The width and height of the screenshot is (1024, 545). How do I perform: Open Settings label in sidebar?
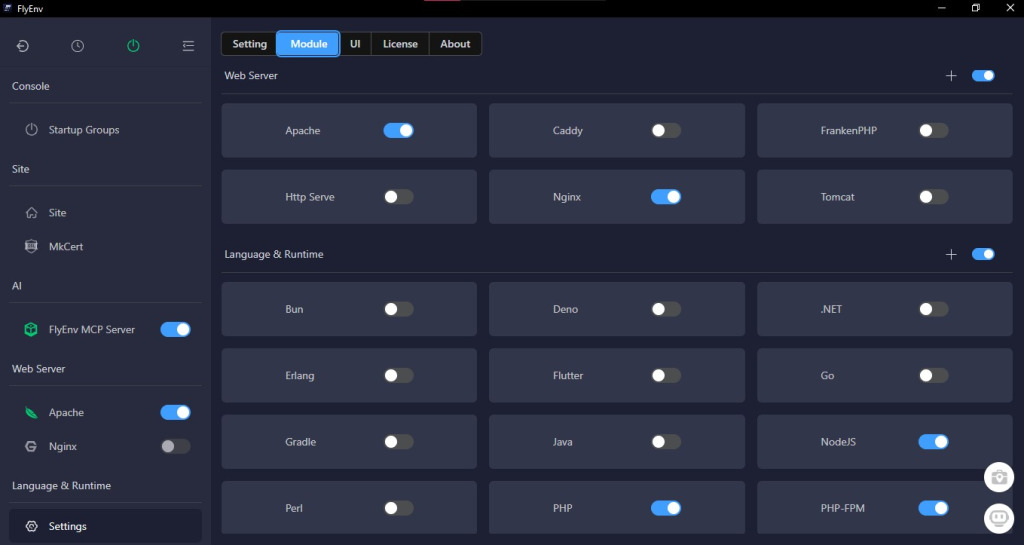coord(67,526)
